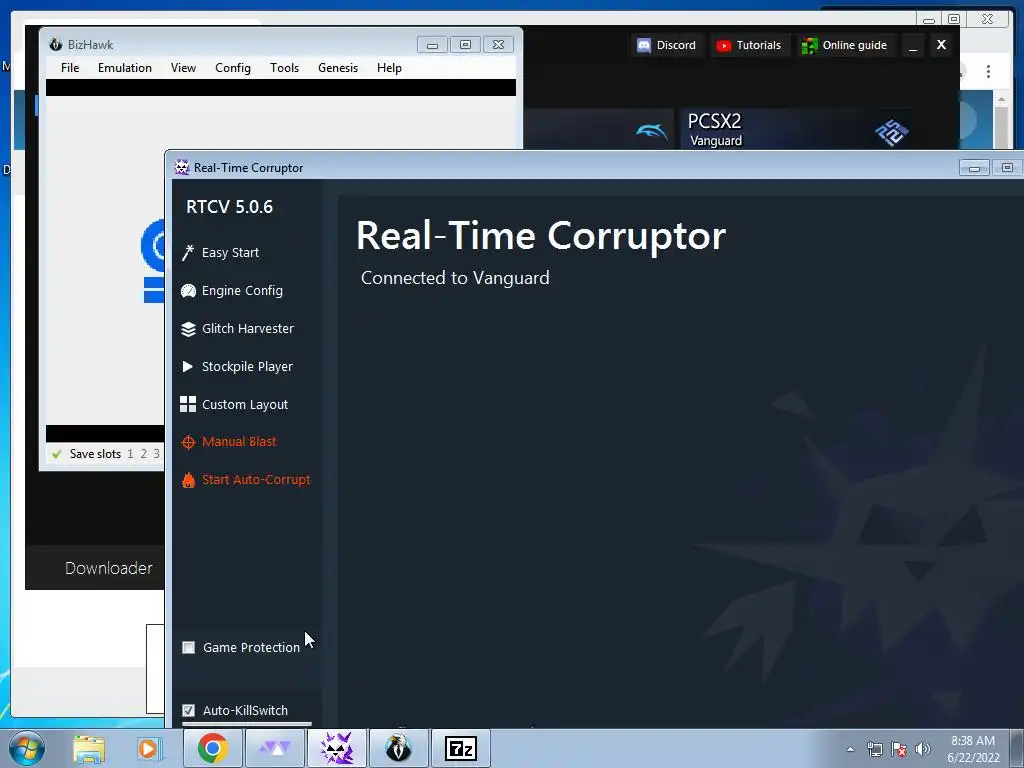Open the BizHawk Config menu

[x=233, y=68]
